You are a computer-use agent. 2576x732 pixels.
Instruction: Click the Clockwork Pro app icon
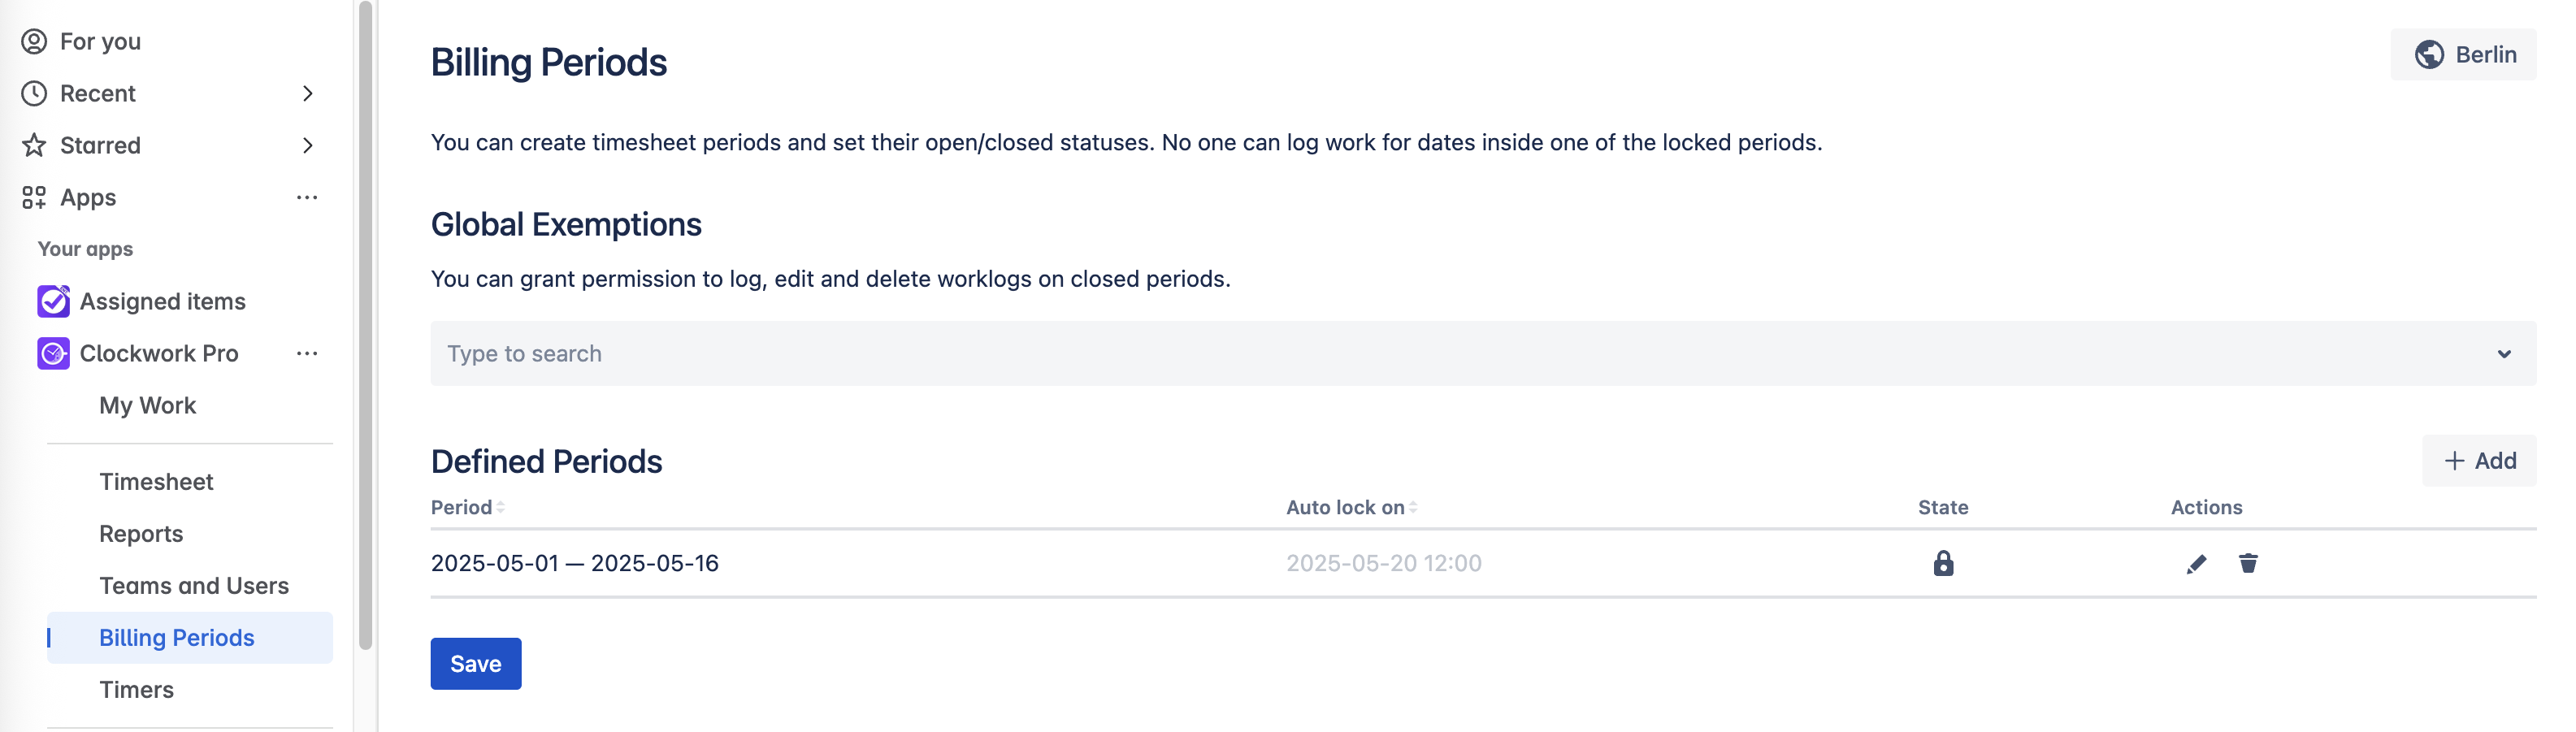click(x=53, y=353)
